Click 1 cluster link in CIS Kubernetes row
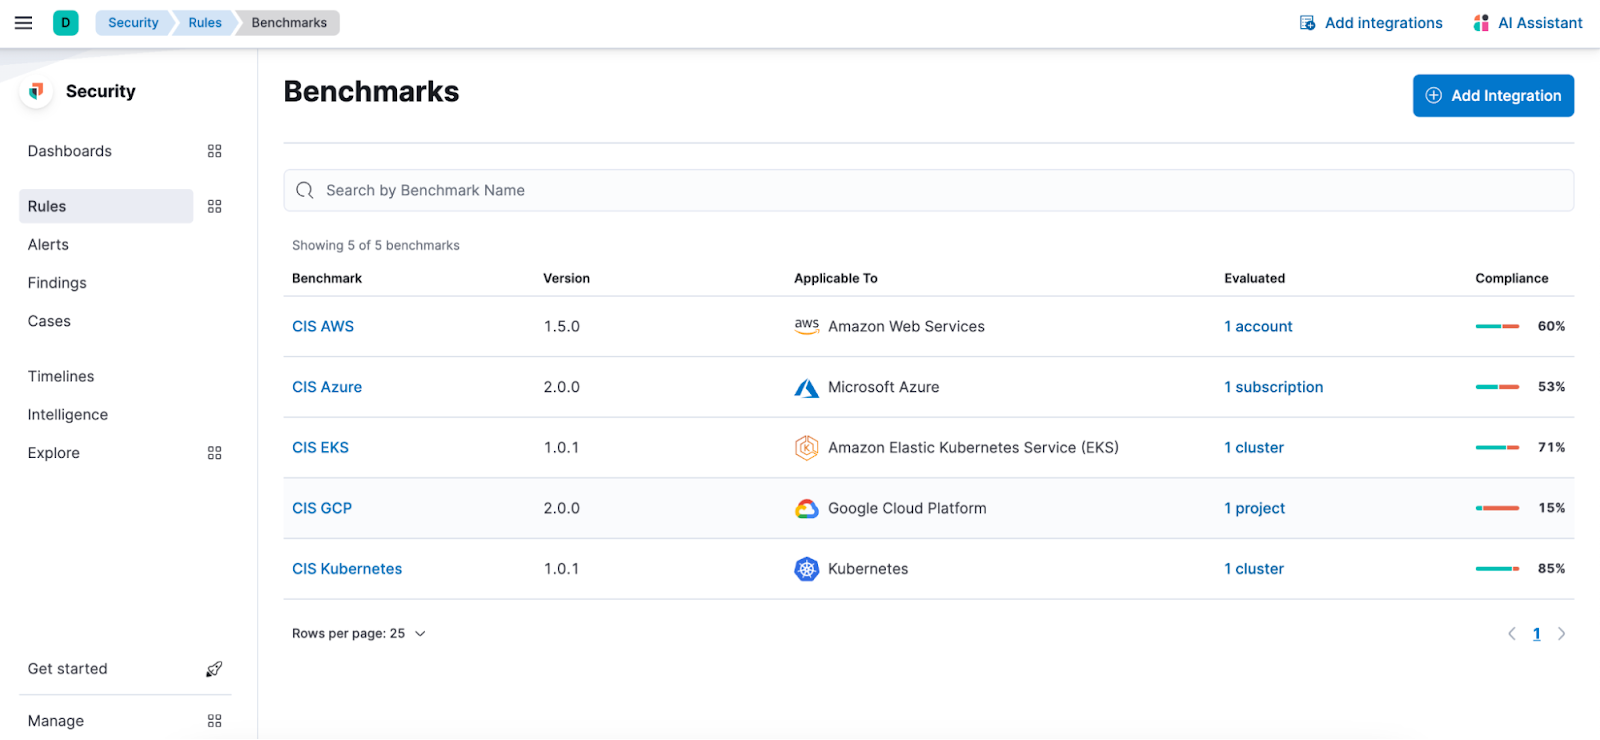The image size is (1600, 740). pyautogui.click(x=1254, y=569)
